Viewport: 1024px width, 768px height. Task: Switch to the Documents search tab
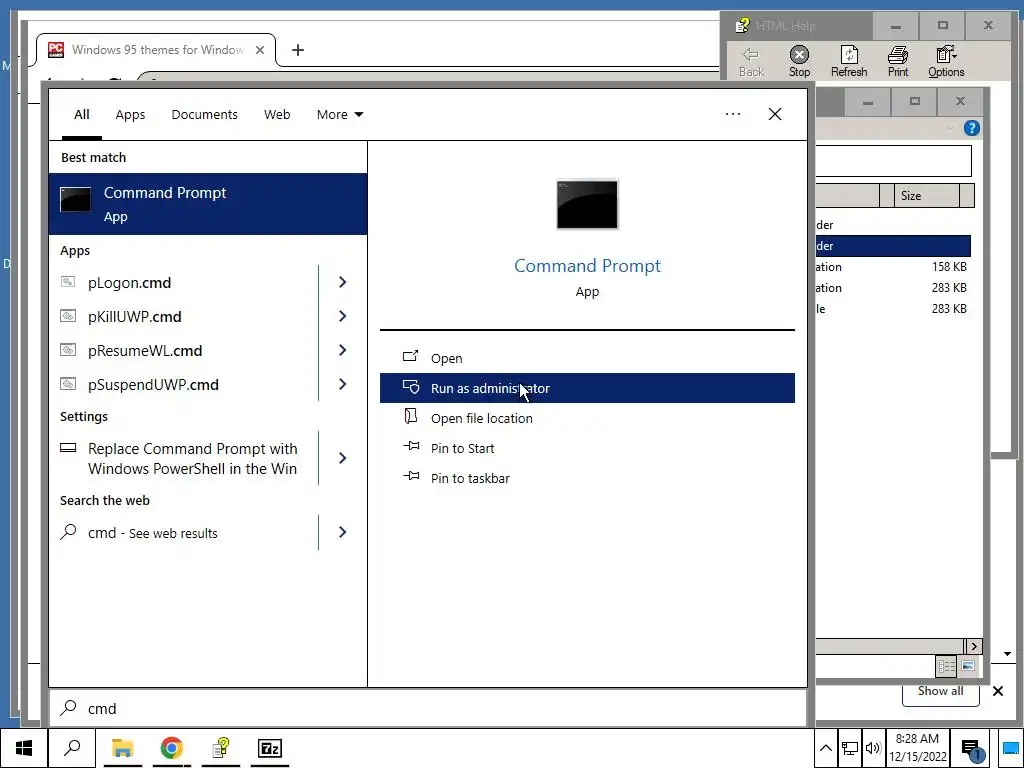(204, 114)
